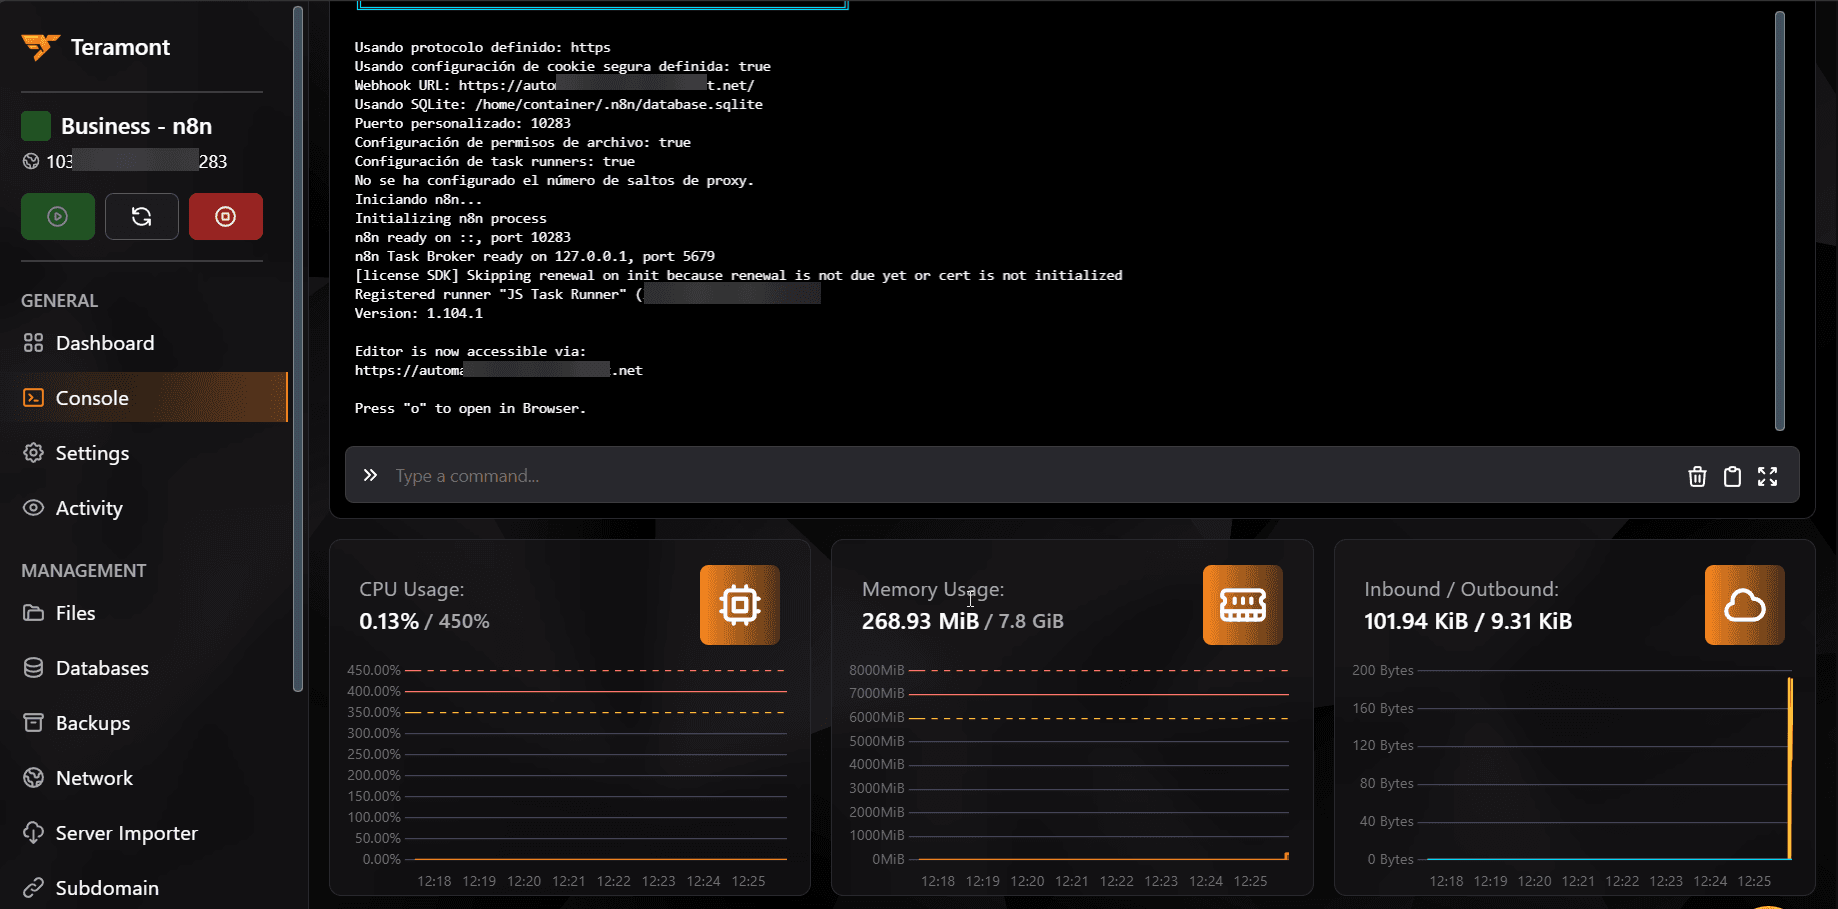The height and width of the screenshot is (909, 1838).
Task: Copy console output with clipboard icon
Action: coord(1732,476)
